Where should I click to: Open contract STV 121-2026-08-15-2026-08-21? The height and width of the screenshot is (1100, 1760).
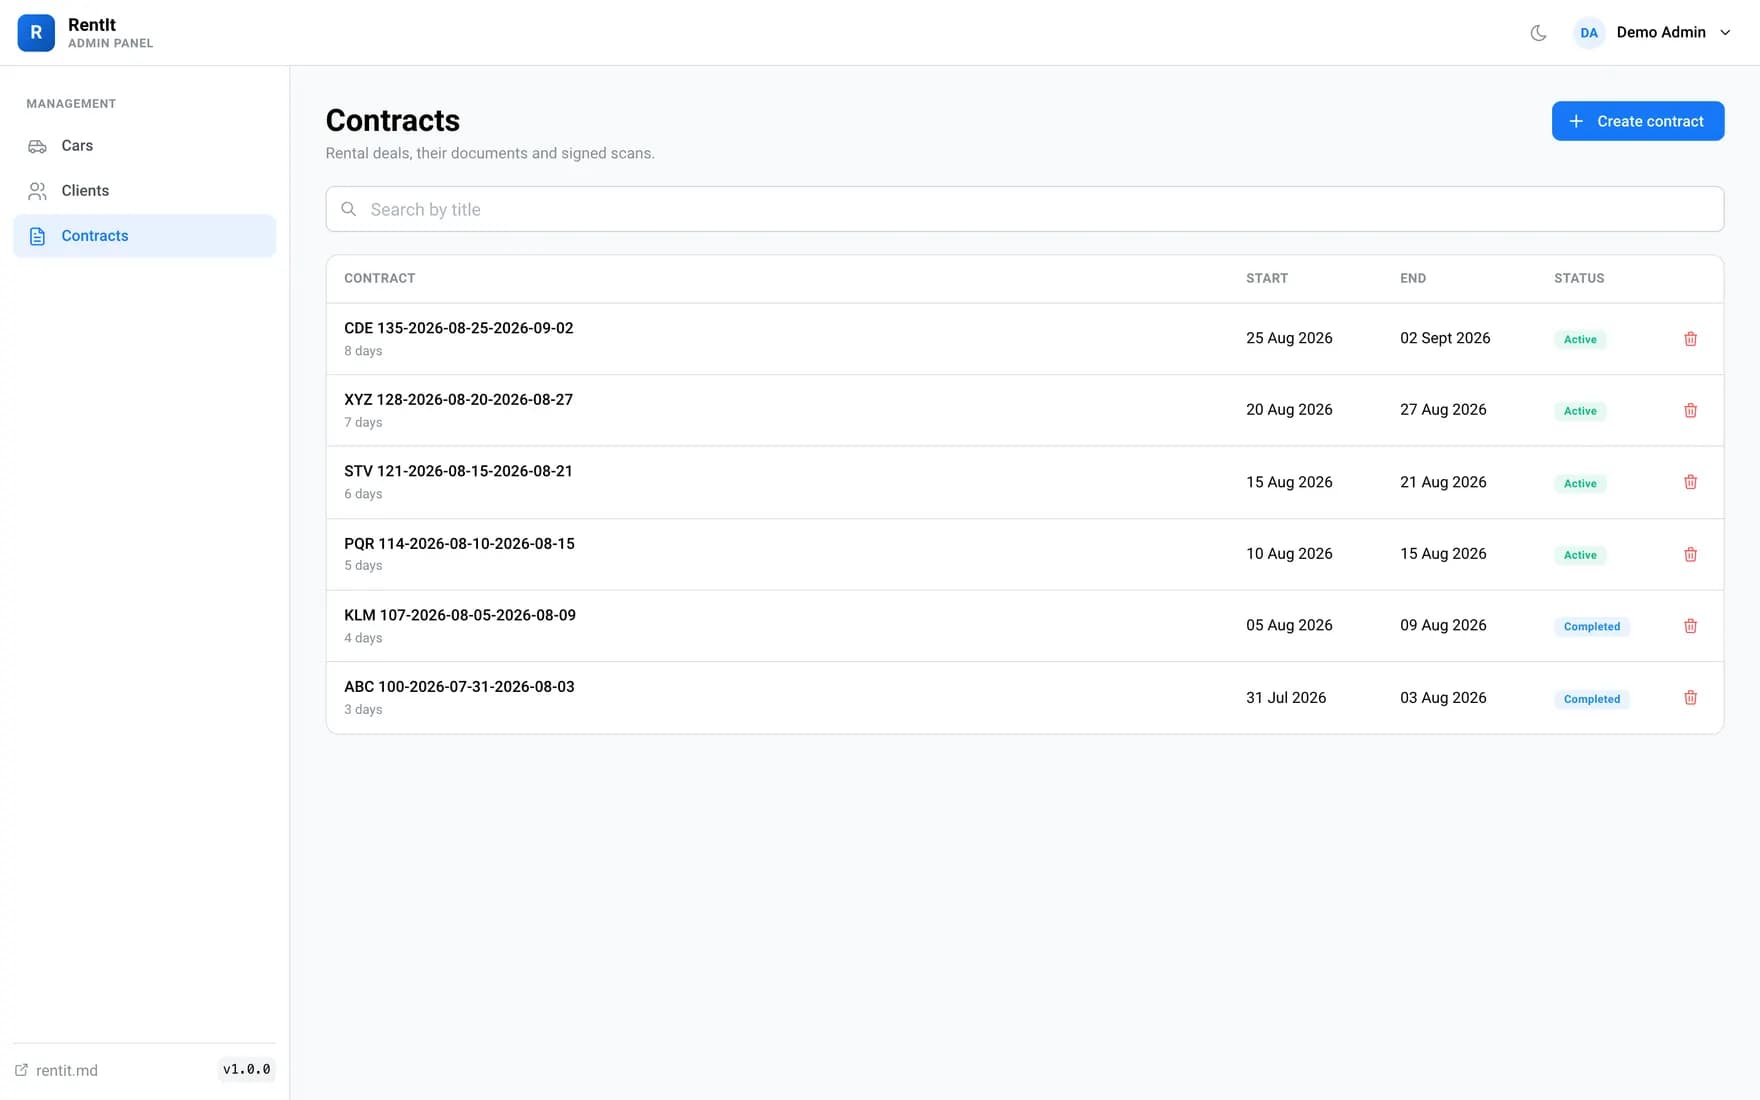coord(458,471)
